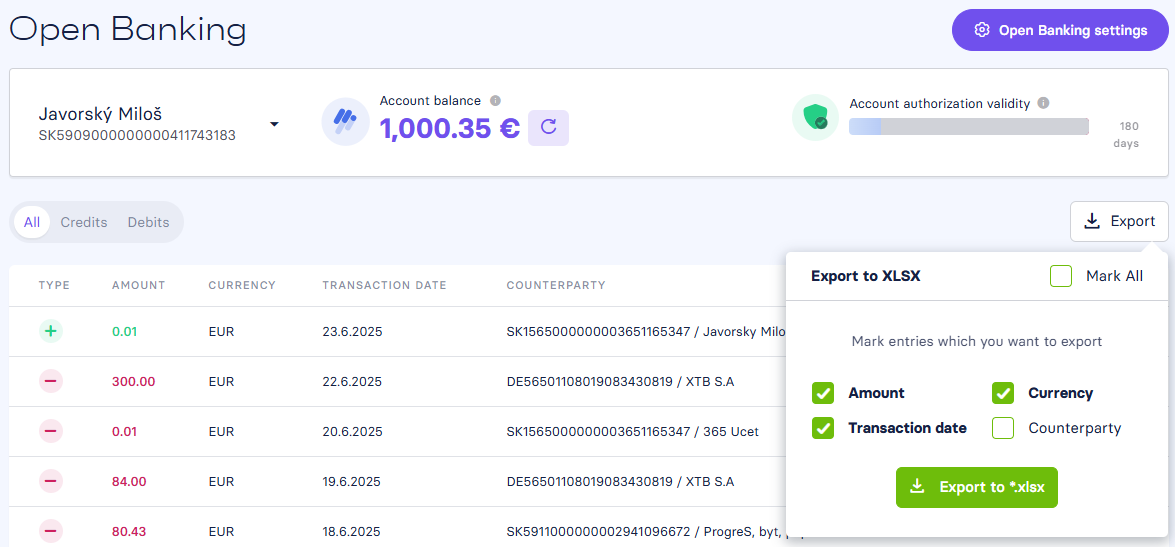This screenshot has height=547, width=1175.
Task: Click the blue account balance logo icon
Action: pyautogui.click(x=345, y=121)
